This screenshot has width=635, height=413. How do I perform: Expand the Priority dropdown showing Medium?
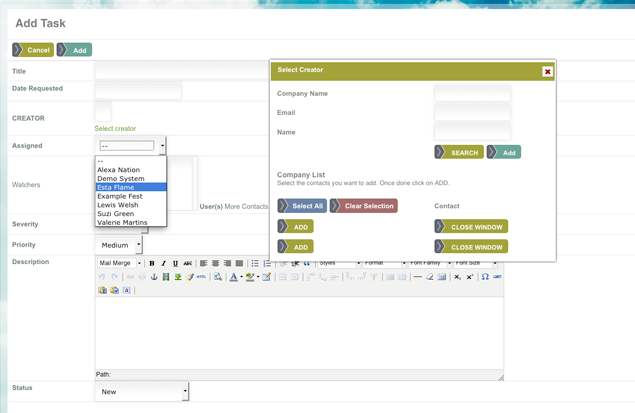120,245
